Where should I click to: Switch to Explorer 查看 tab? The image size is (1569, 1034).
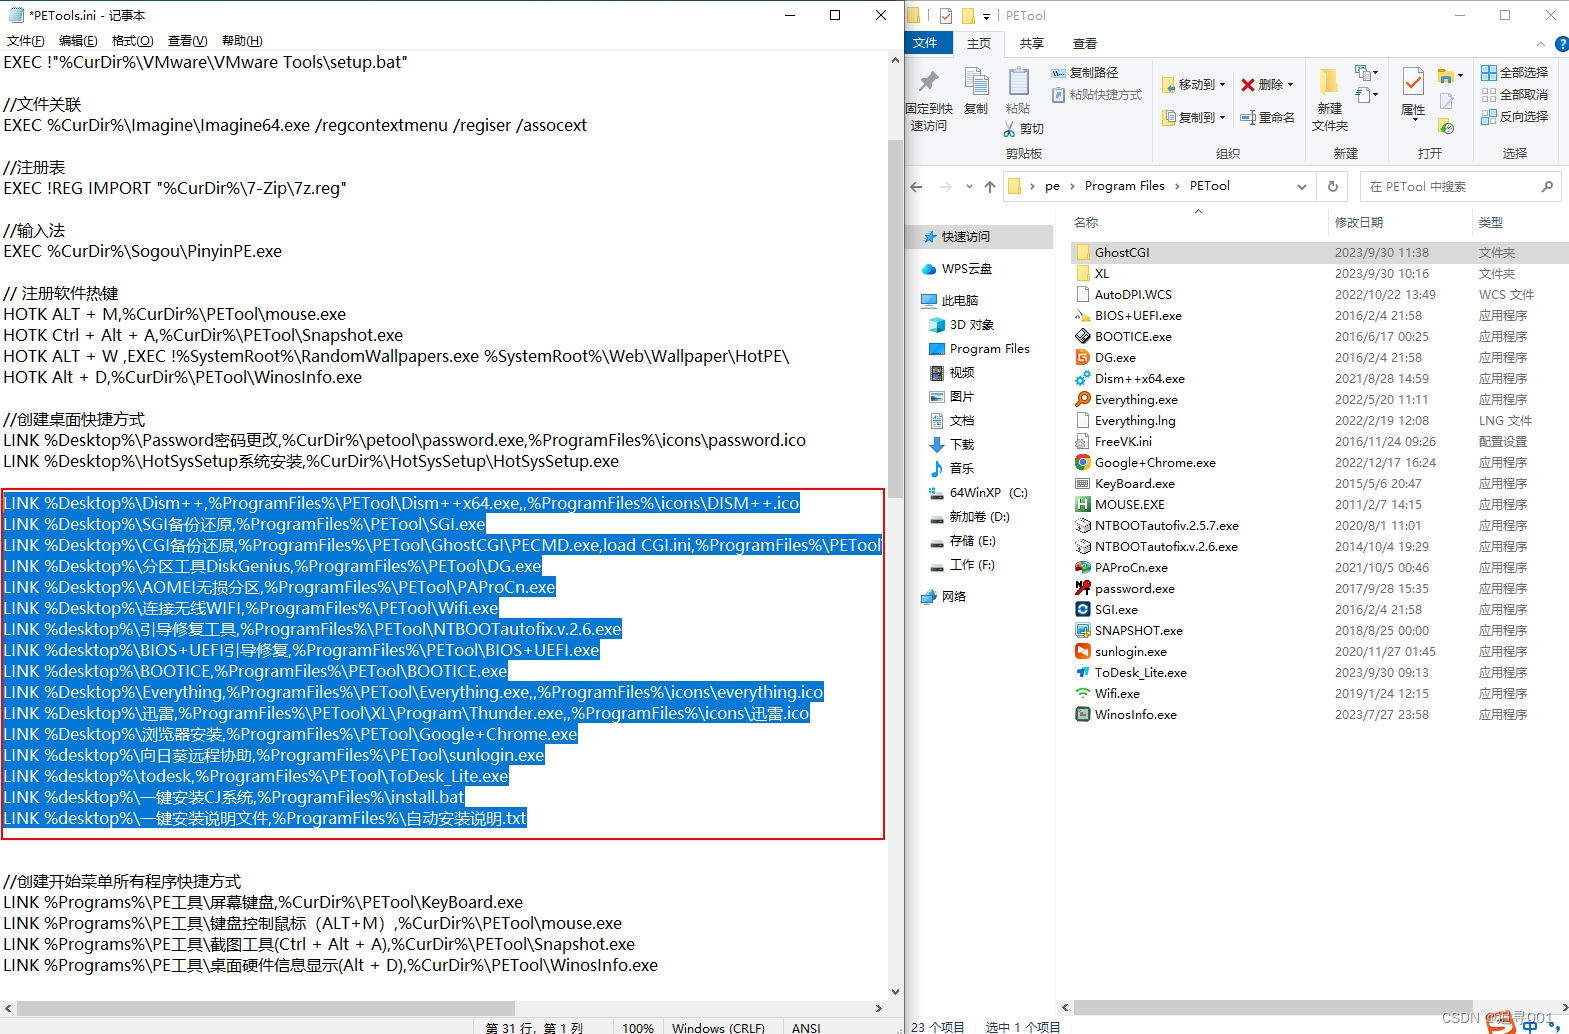[1084, 44]
